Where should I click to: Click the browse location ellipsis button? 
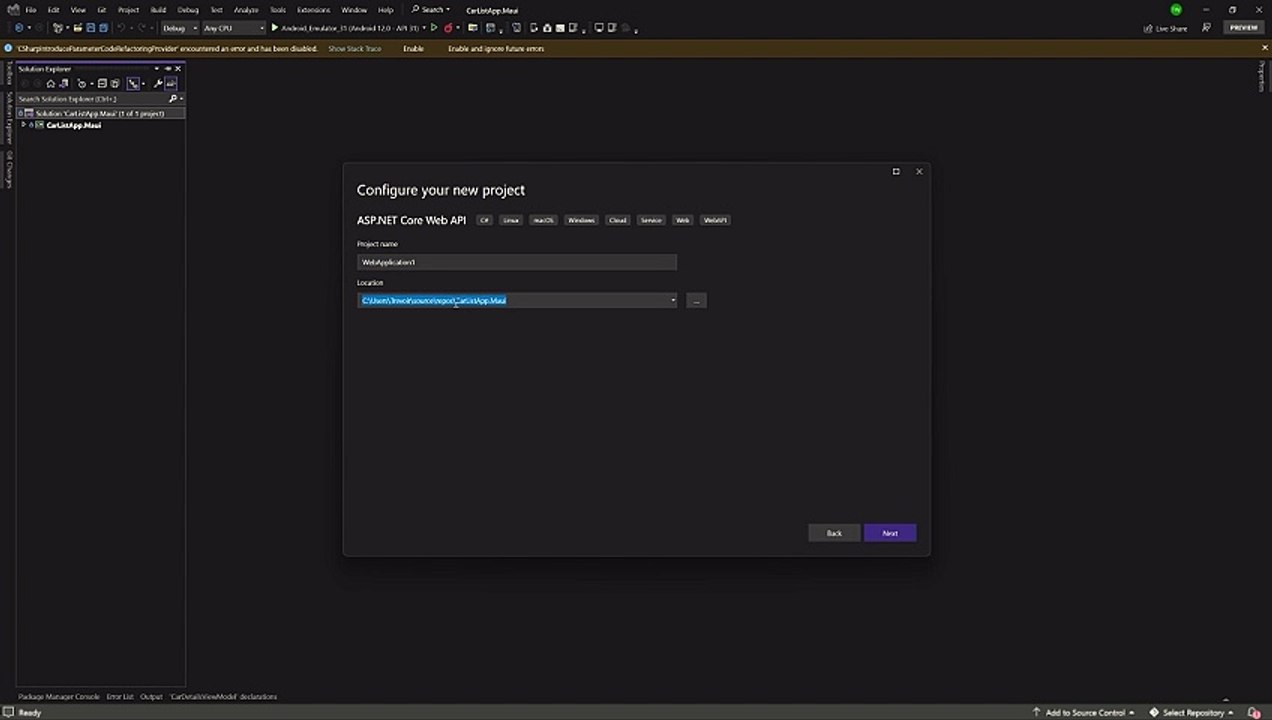[696, 300]
